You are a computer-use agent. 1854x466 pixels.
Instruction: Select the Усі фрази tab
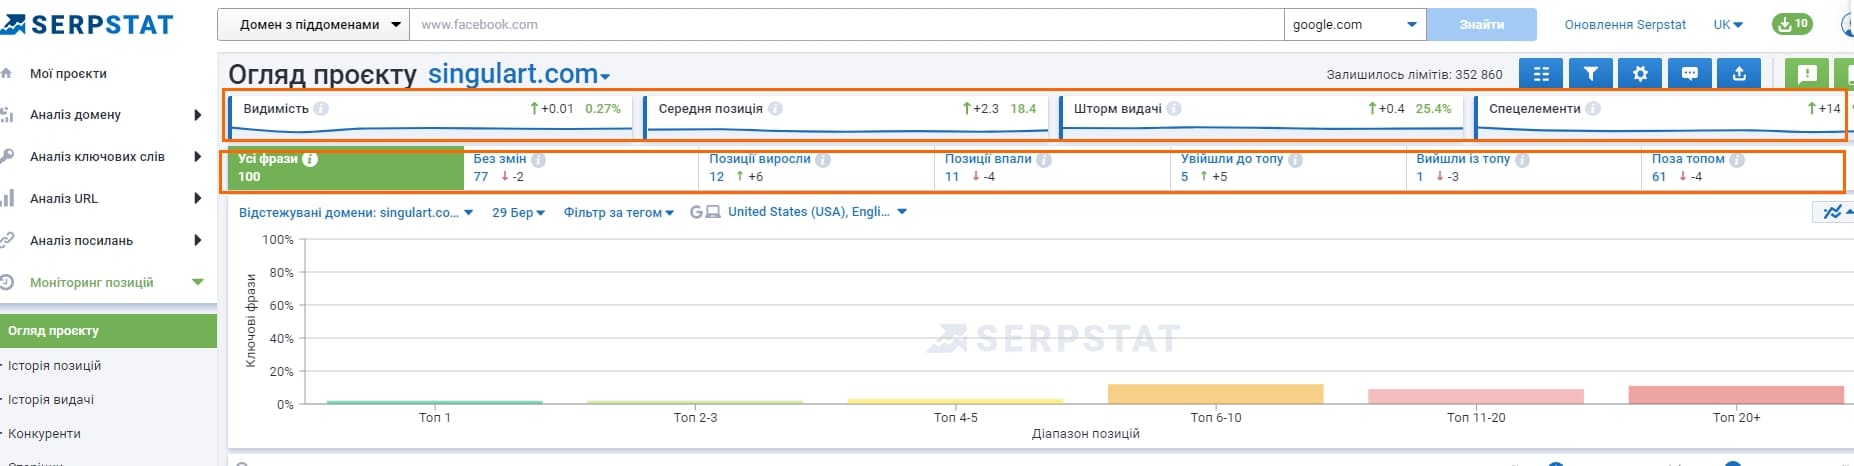346,168
